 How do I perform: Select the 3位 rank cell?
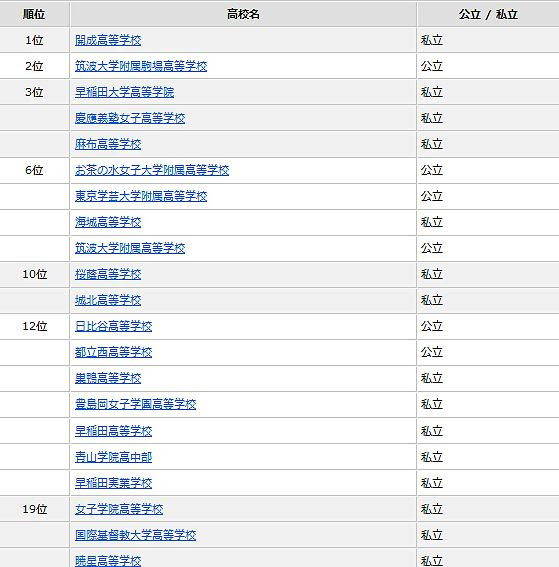[x=34, y=92]
